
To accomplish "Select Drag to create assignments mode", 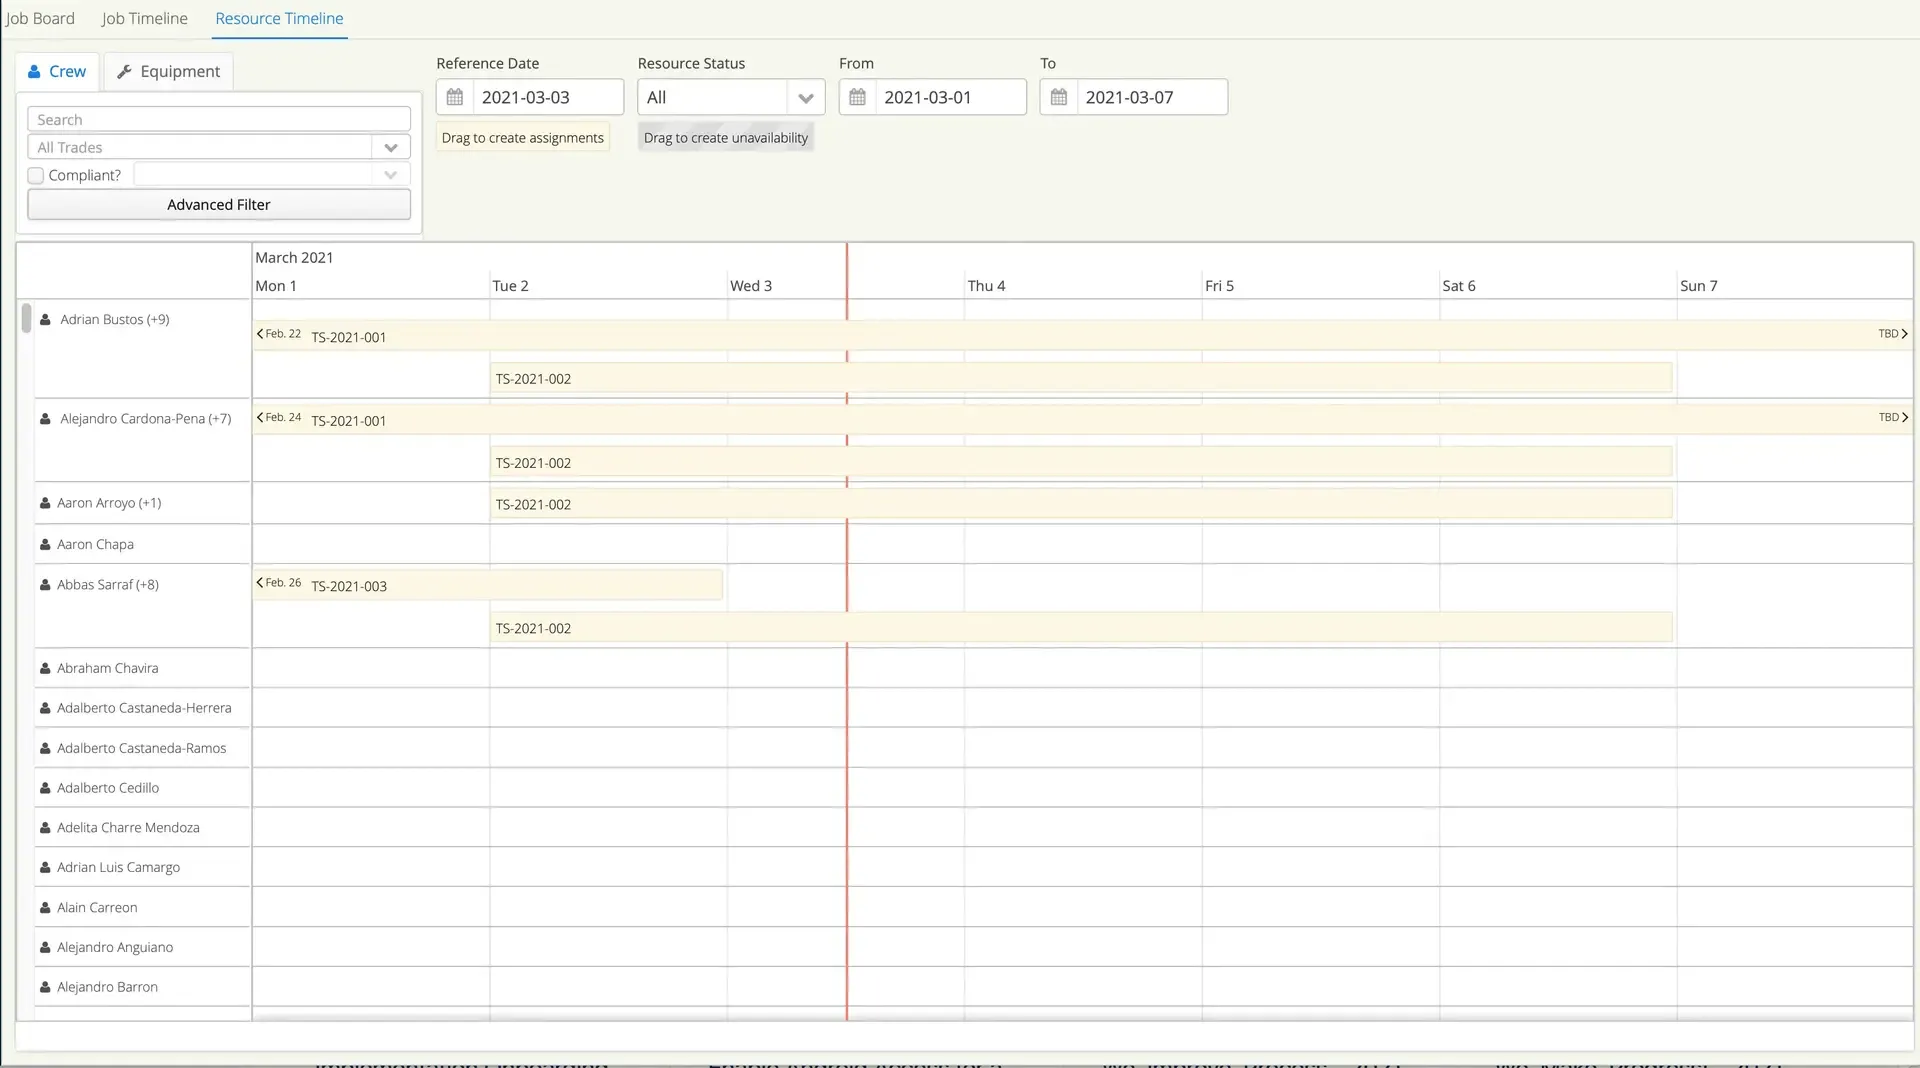I will tap(523, 138).
